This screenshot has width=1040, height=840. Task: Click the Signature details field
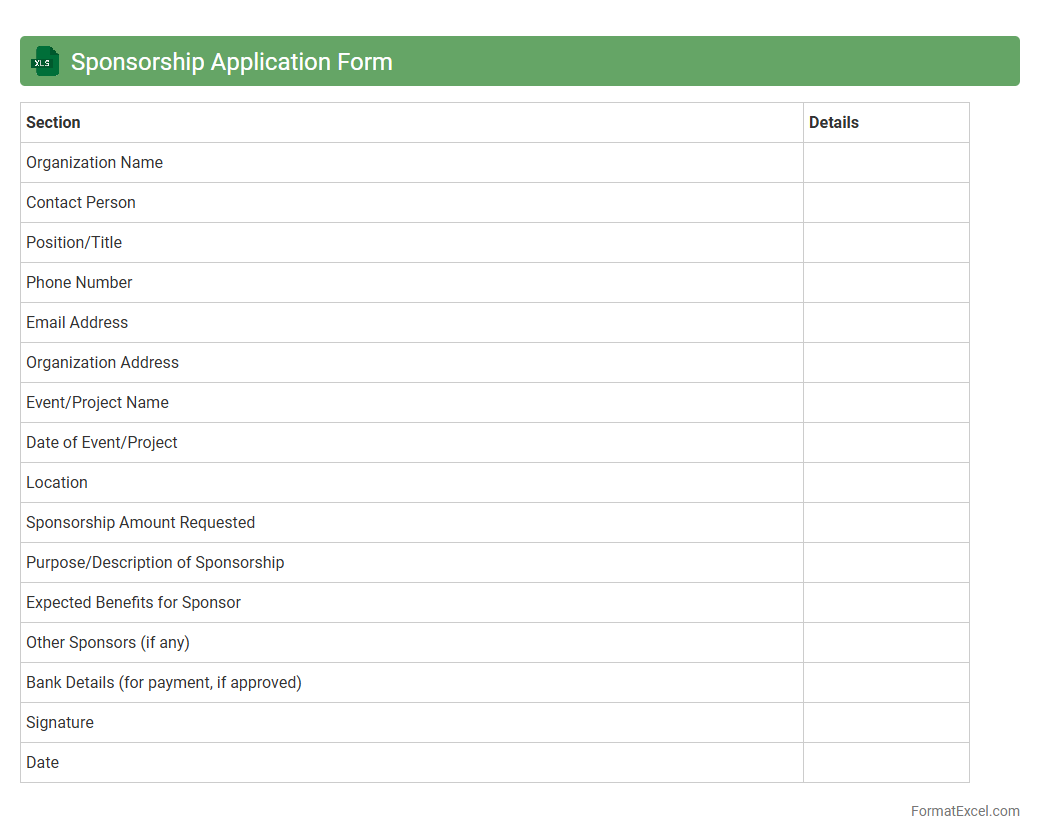885,722
